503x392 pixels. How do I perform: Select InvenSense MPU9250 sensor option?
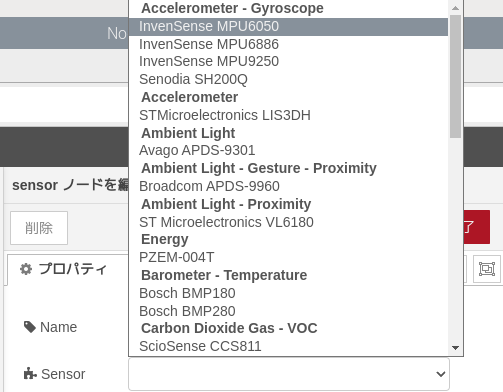pos(288,62)
